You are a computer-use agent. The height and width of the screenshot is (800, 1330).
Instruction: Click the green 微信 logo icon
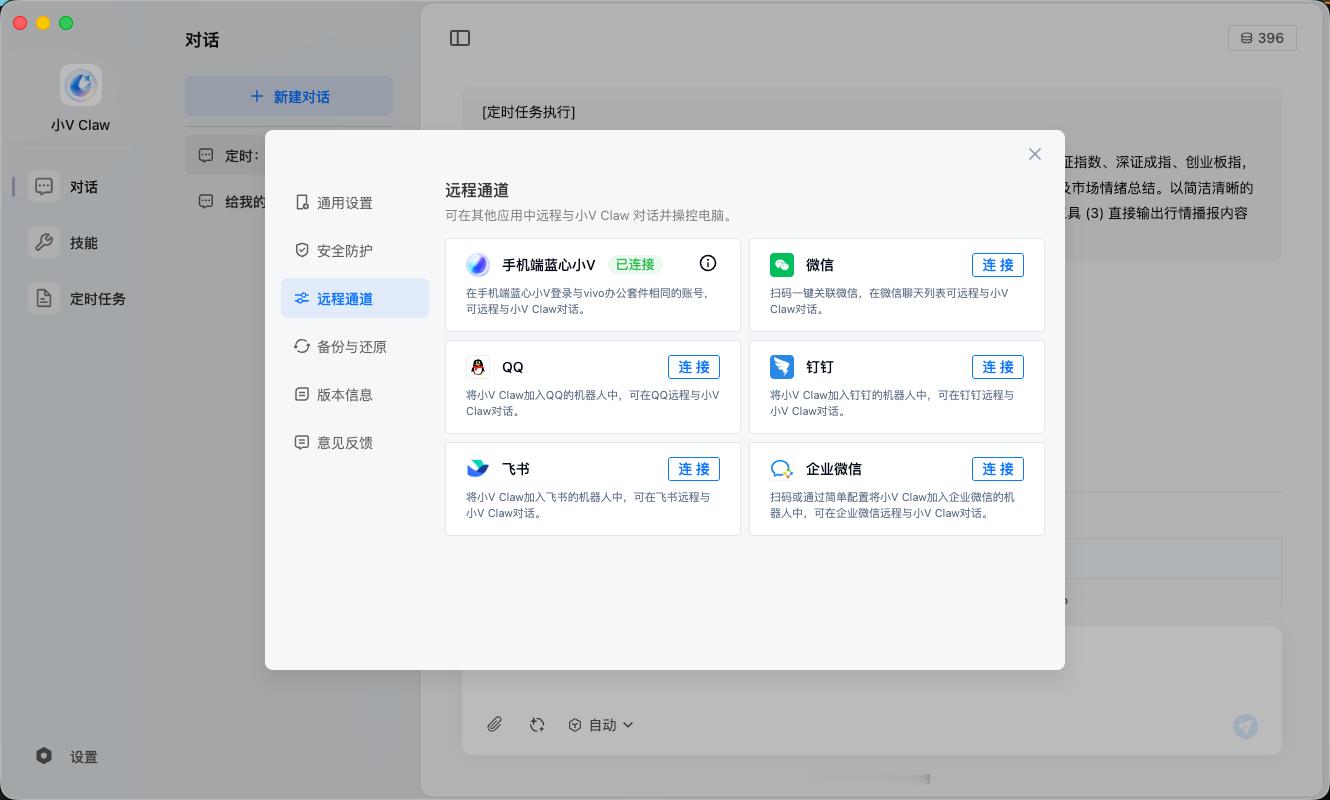(x=782, y=265)
